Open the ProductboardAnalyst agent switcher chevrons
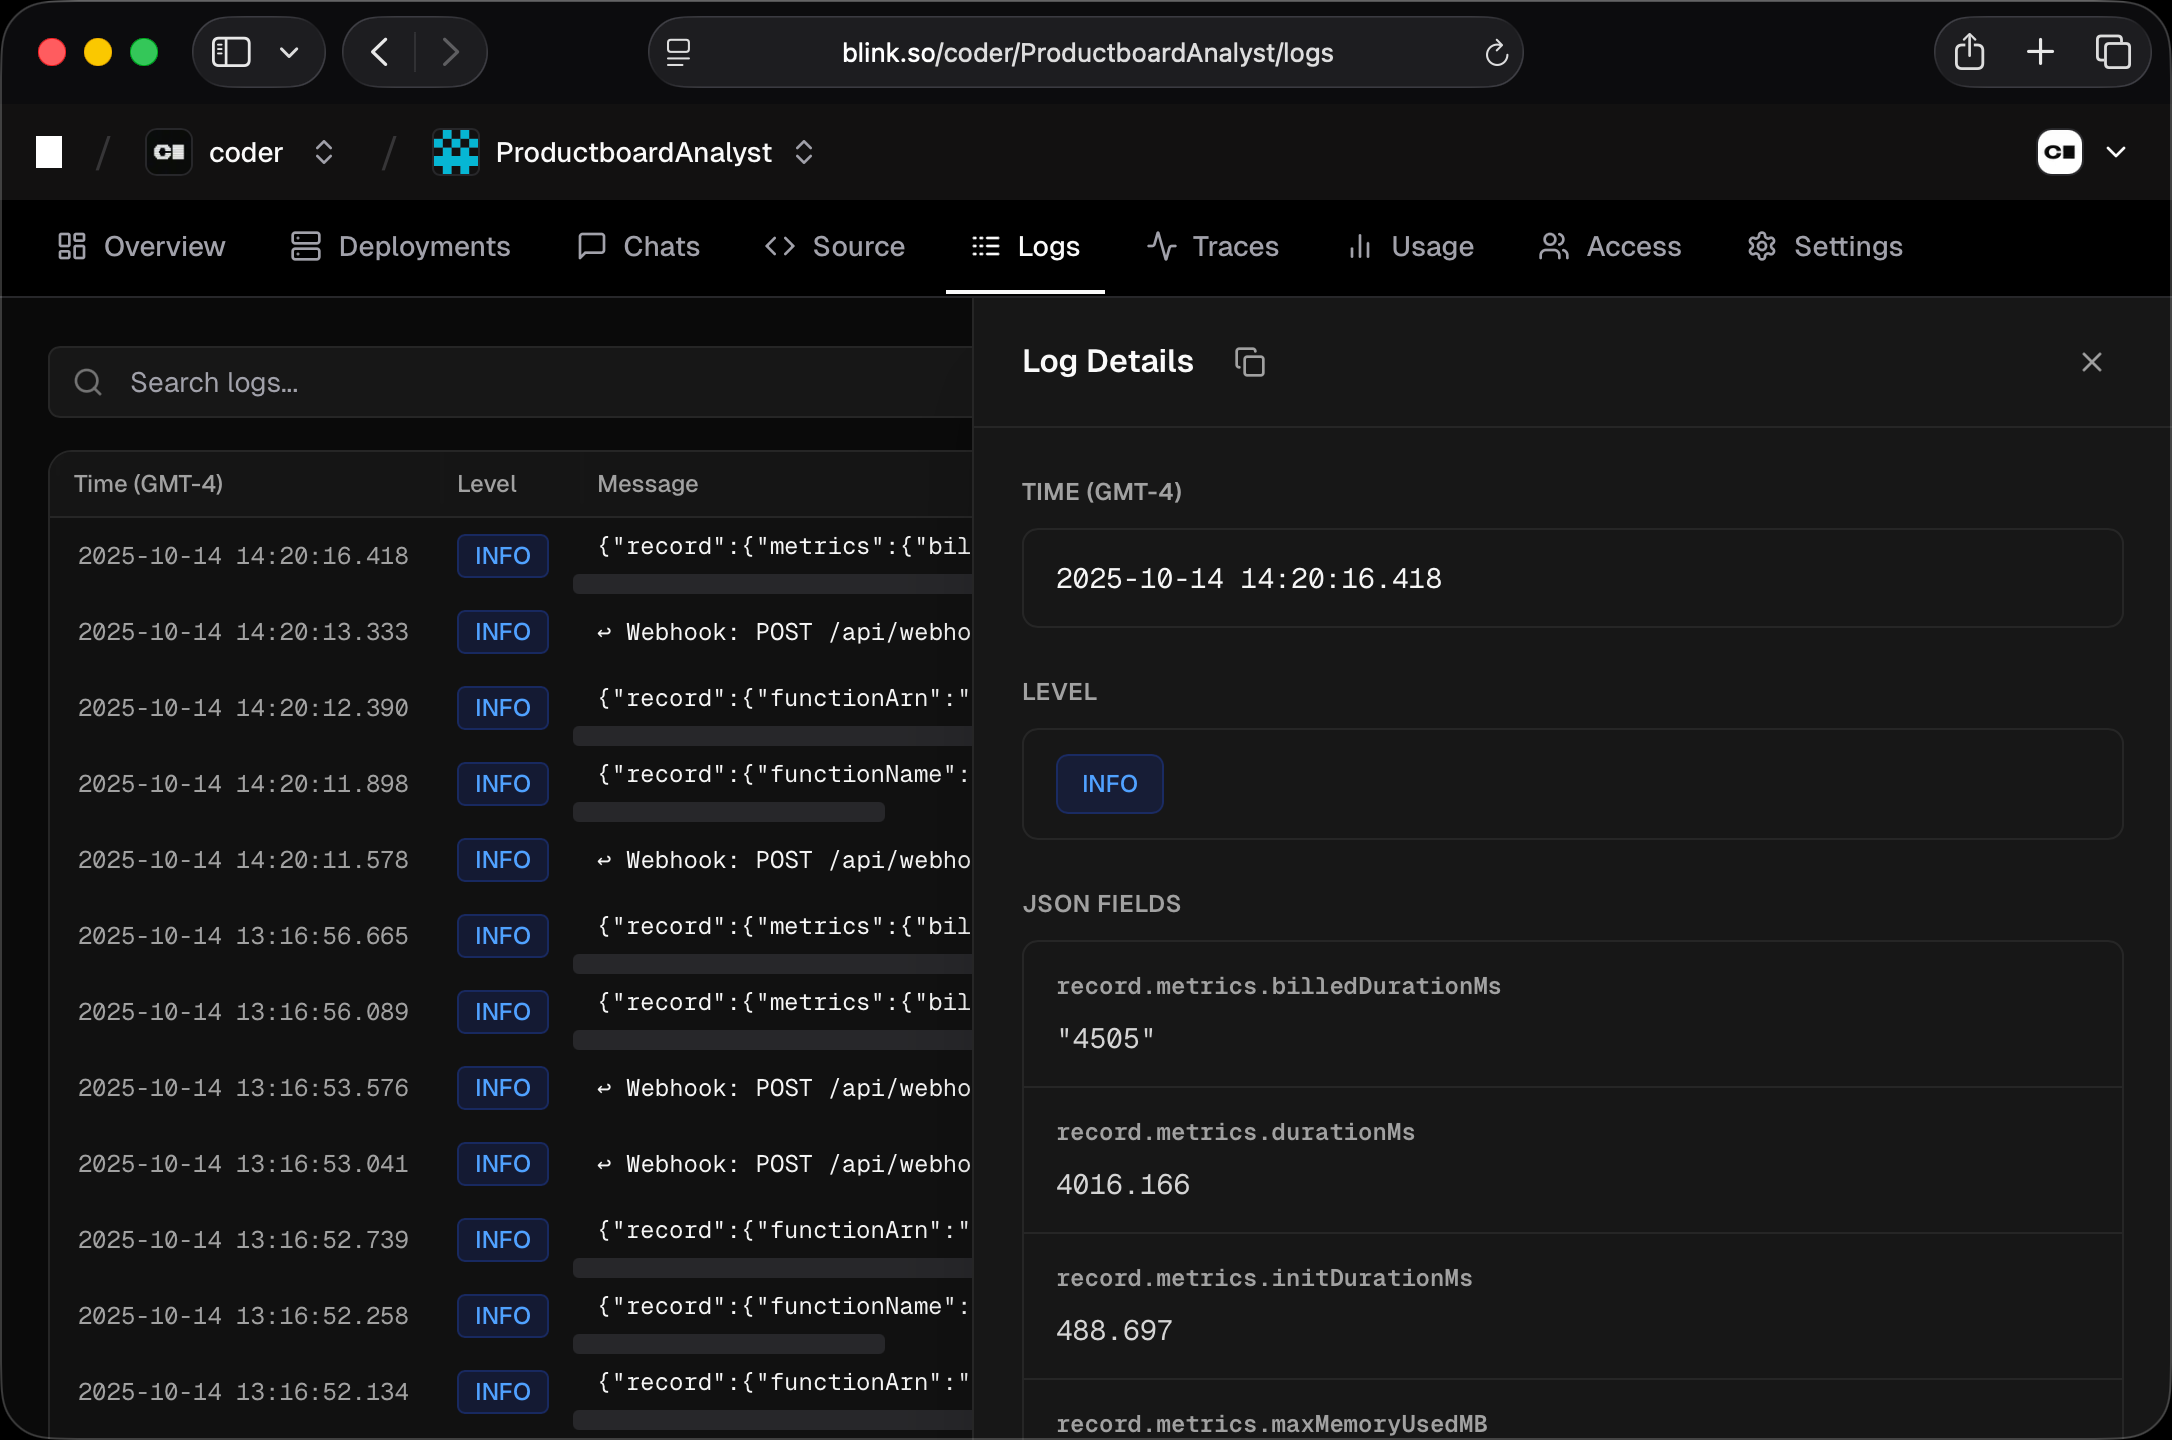This screenshot has height=1440, width=2172. tap(804, 152)
